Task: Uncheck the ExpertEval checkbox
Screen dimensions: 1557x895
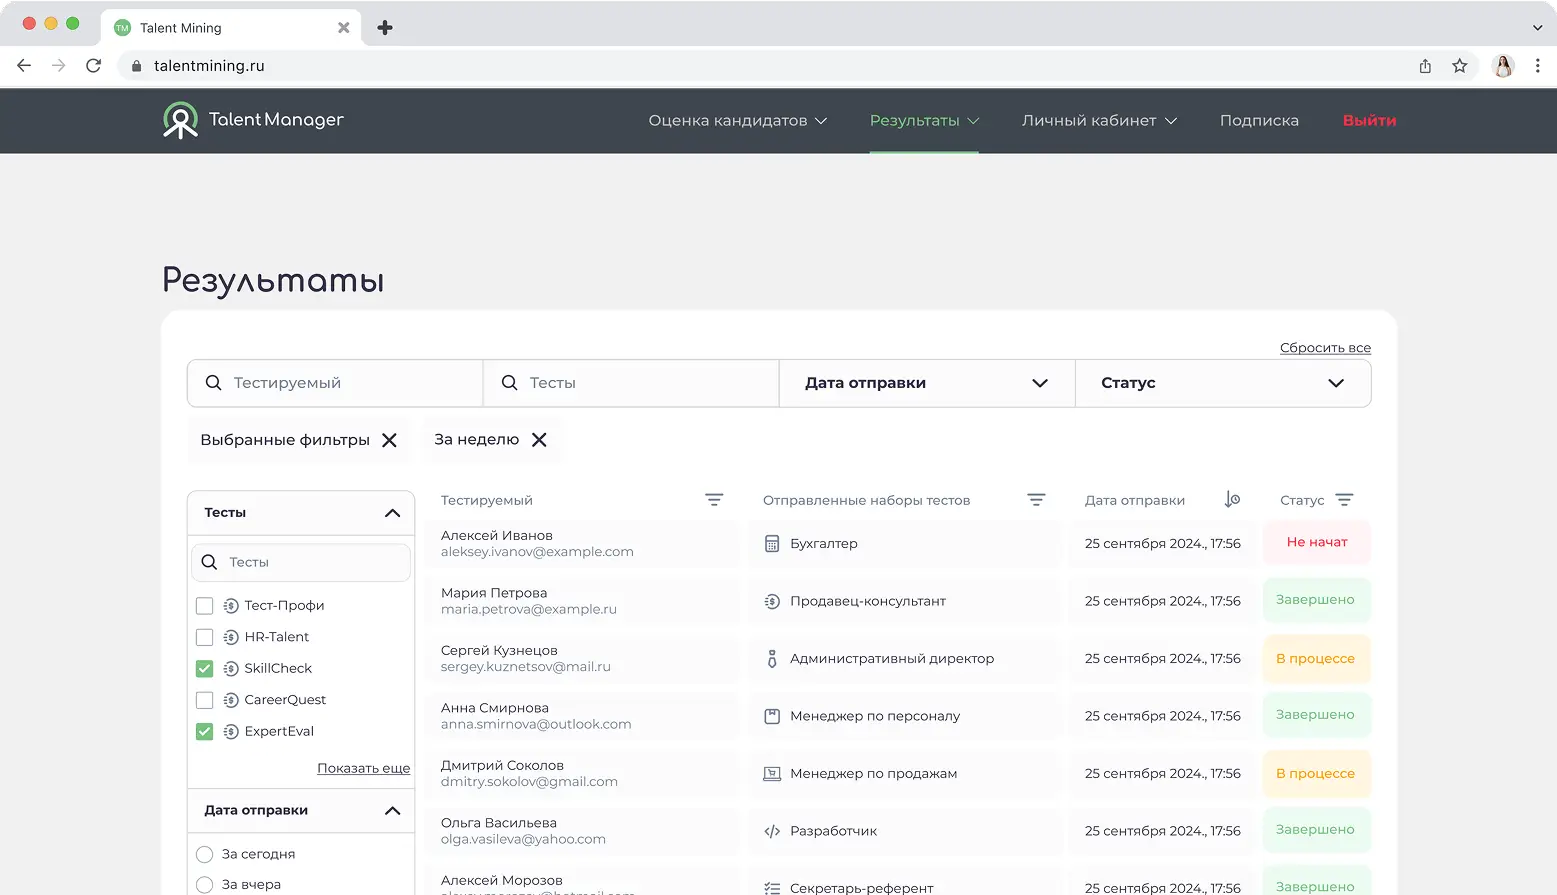Action: pyautogui.click(x=205, y=732)
